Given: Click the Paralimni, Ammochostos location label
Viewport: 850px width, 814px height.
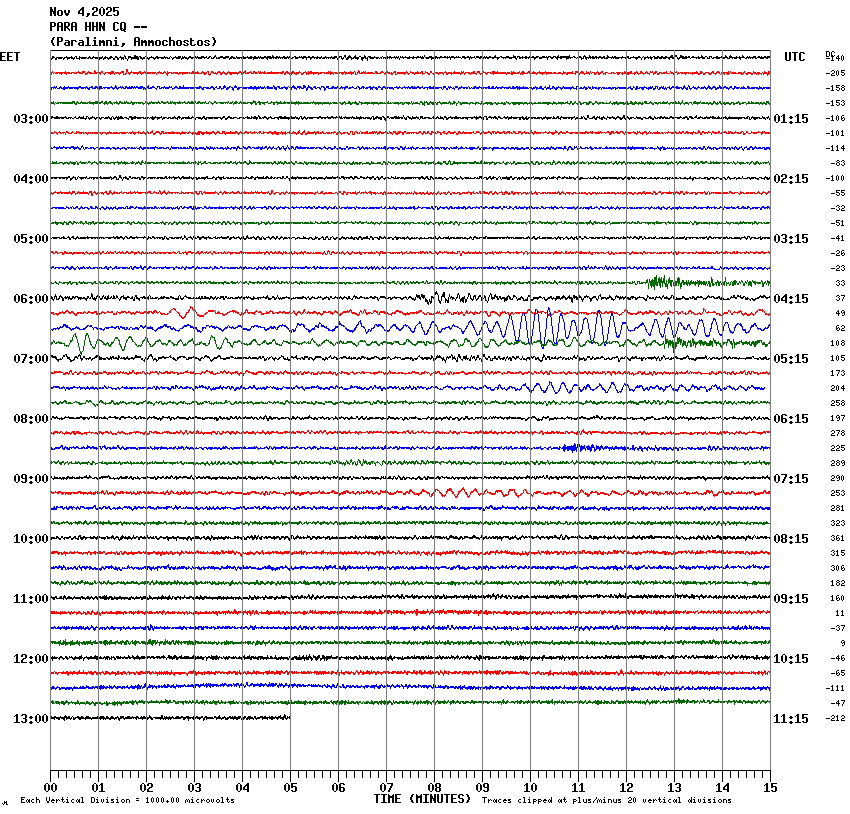Looking at the screenshot, I should pyautogui.click(x=133, y=42).
